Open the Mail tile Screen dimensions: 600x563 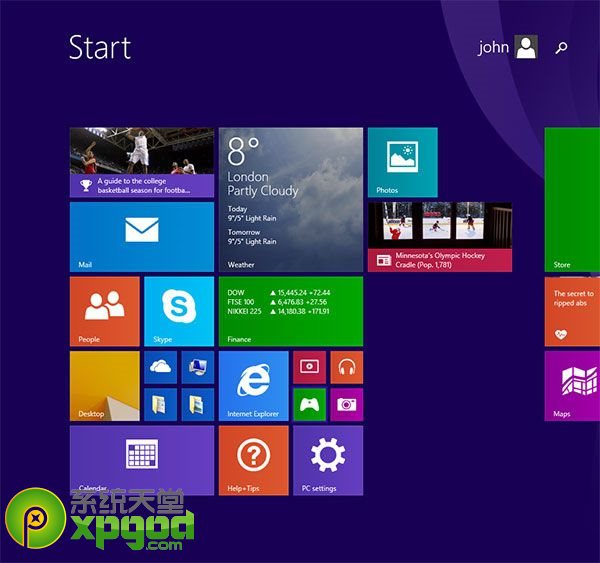pos(142,237)
